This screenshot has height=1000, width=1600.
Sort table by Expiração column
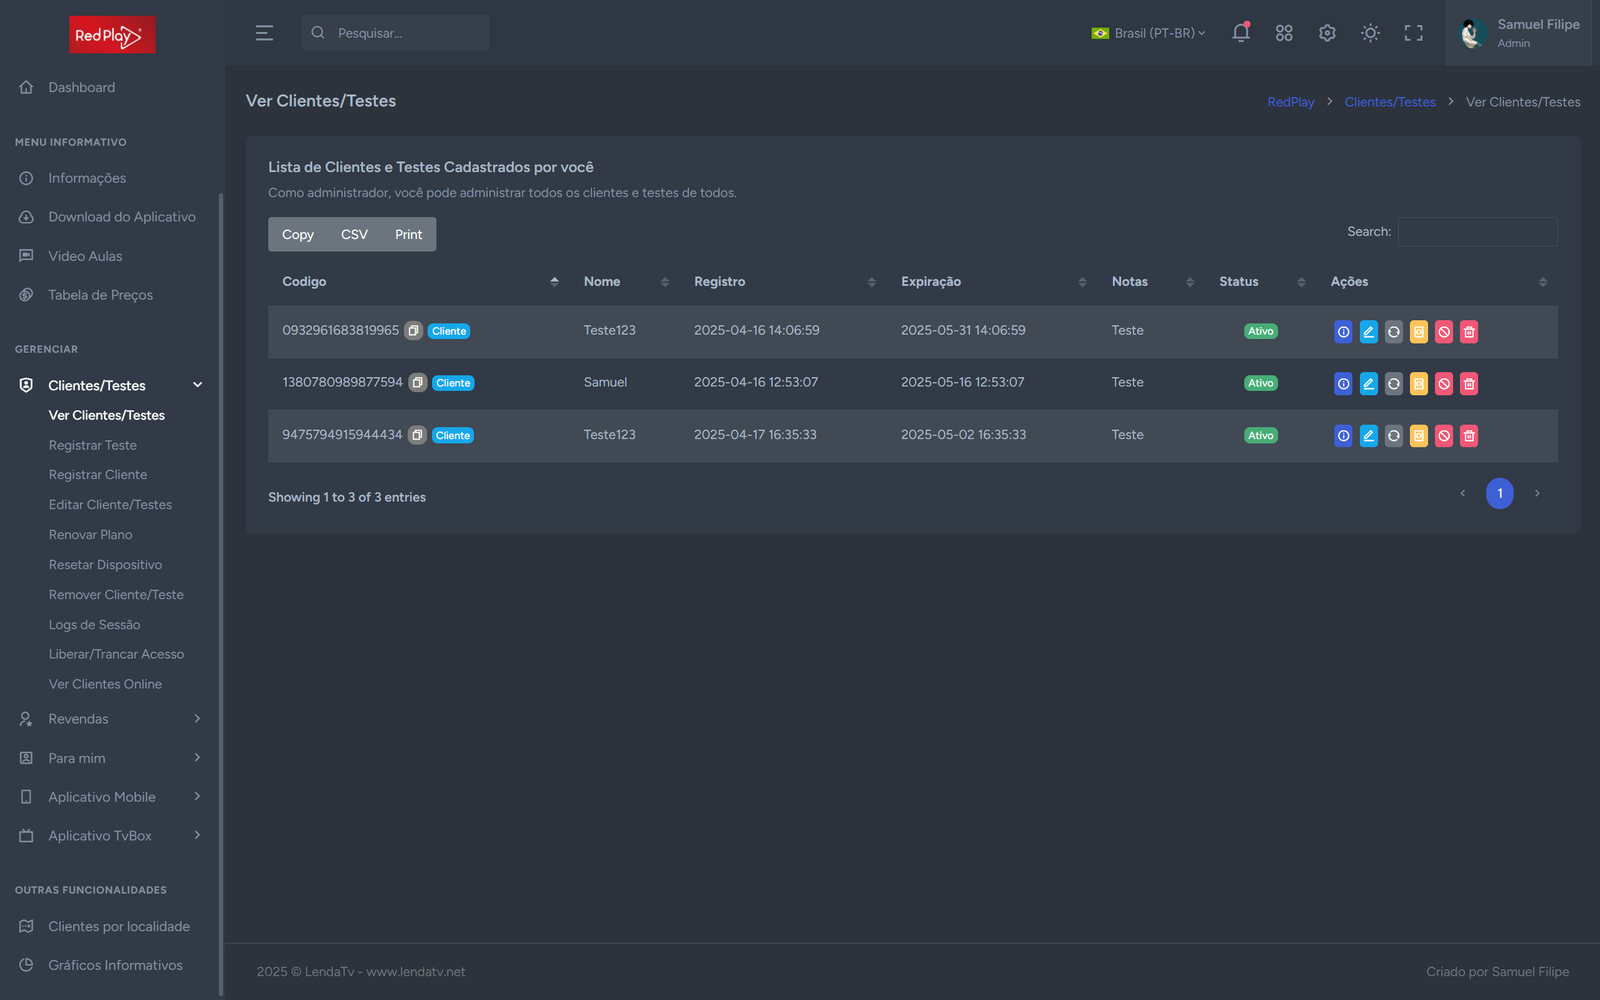[x=993, y=282]
